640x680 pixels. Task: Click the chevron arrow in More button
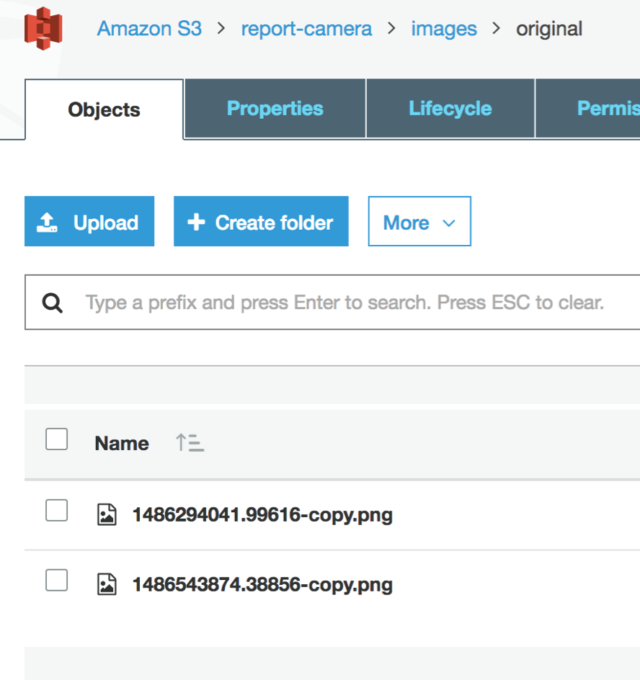tap(449, 223)
